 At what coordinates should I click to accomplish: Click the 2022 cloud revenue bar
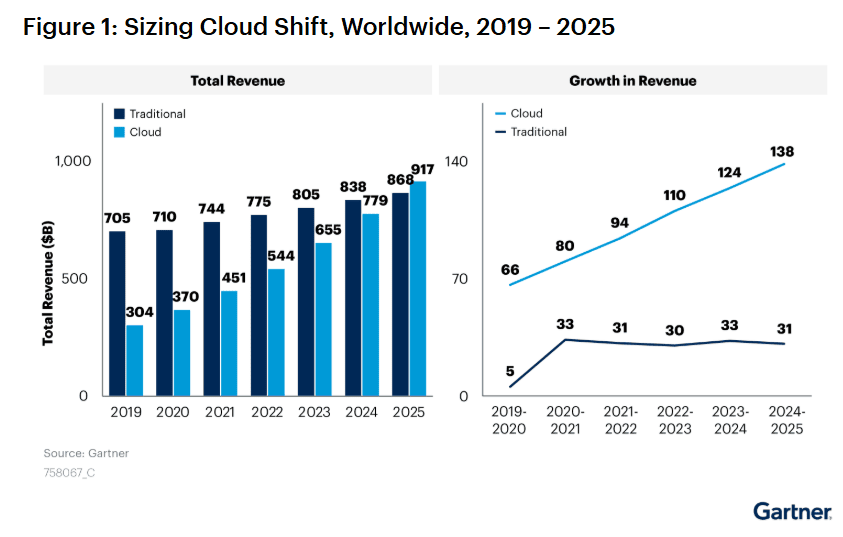276,333
